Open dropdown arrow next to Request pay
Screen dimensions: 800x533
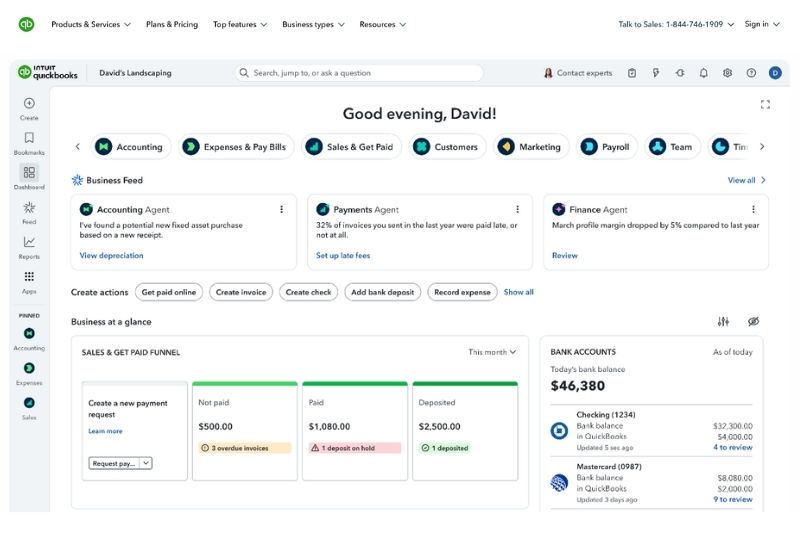pos(146,463)
